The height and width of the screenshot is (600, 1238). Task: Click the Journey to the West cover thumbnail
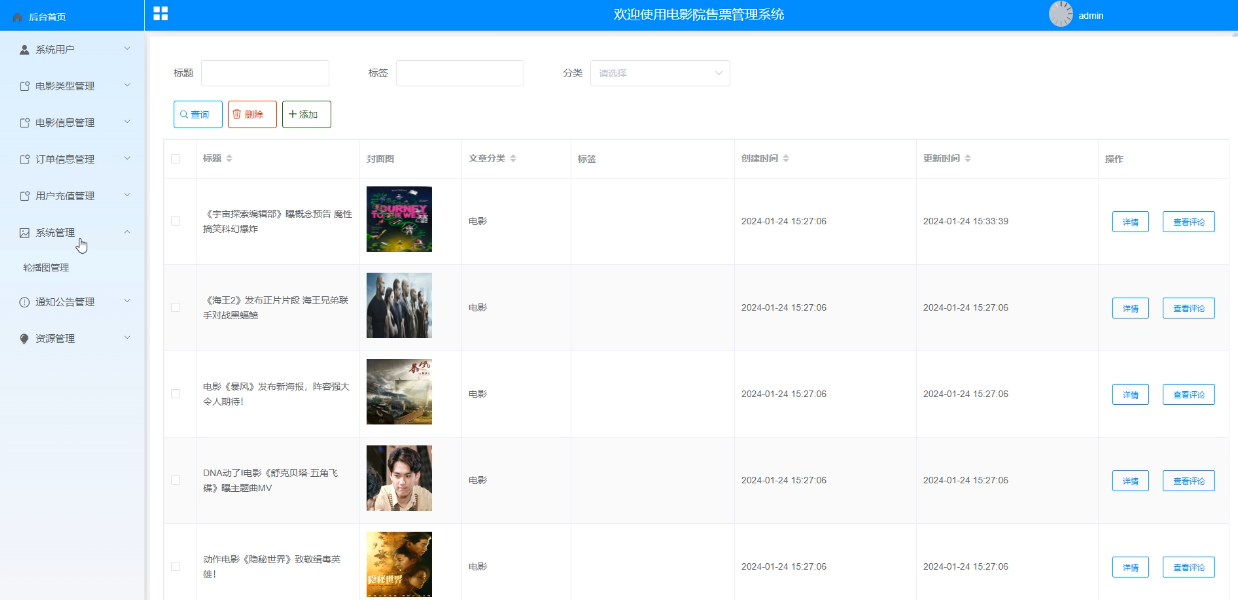(399, 219)
